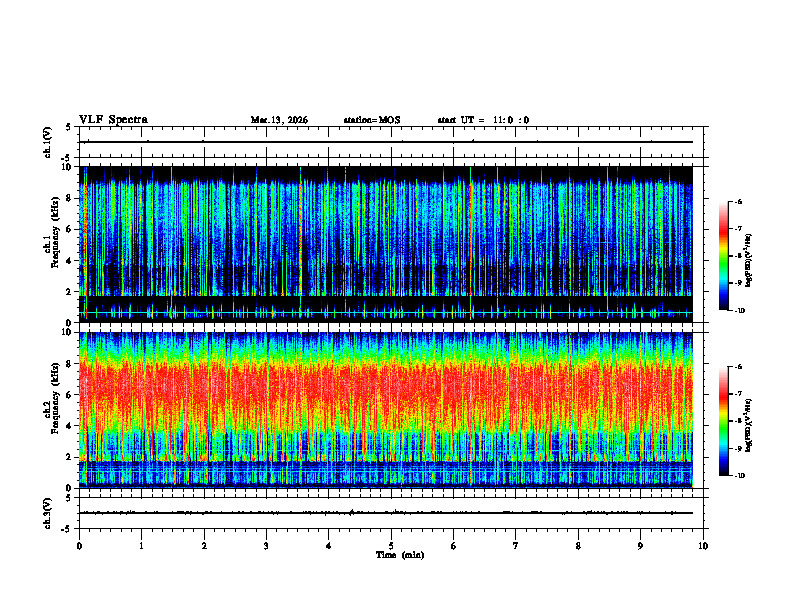792x612 pixels.
Task: Click the ch.2 spectrogram color scale bar
Action: pyautogui.click(x=724, y=421)
